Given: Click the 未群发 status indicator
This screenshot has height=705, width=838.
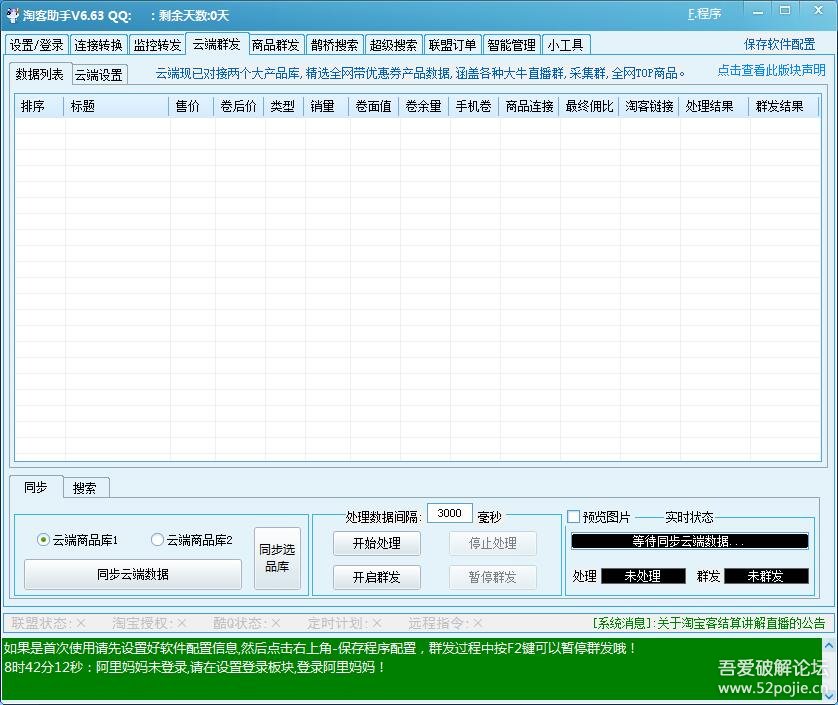Looking at the screenshot, I should (766, 576).
